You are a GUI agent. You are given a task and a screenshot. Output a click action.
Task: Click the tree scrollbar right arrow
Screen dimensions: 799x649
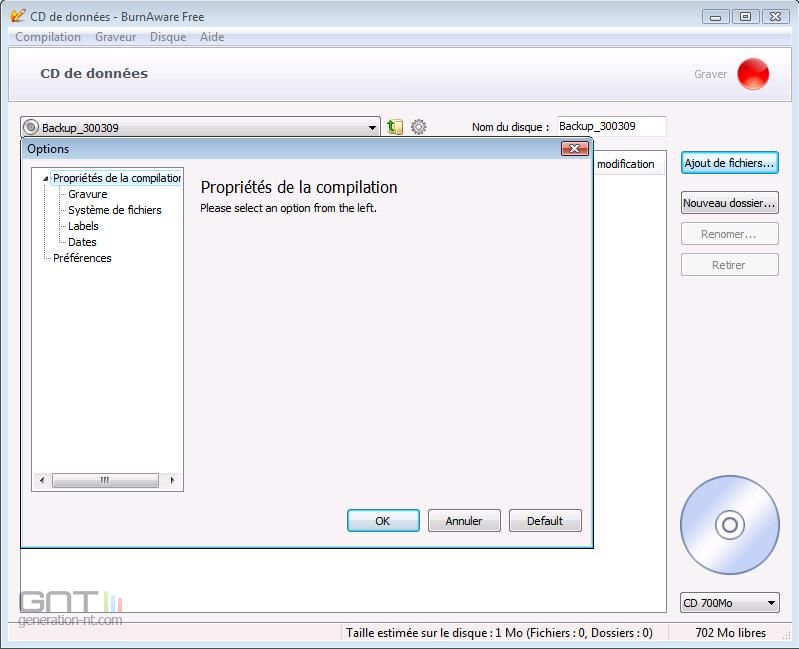tap(172, 480)
